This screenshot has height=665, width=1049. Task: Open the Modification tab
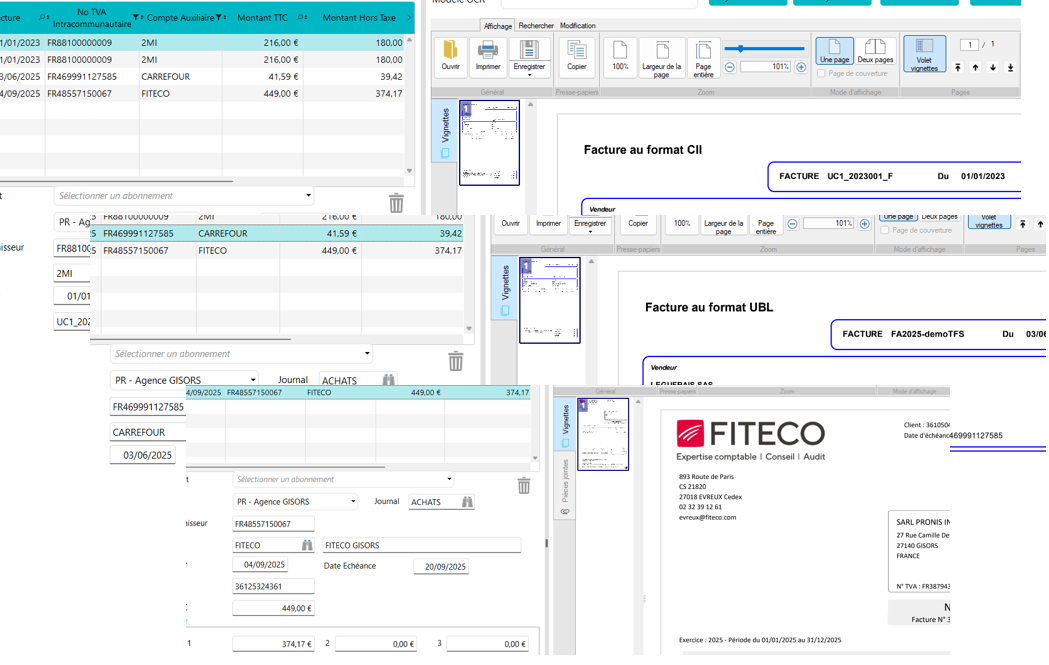577,26
